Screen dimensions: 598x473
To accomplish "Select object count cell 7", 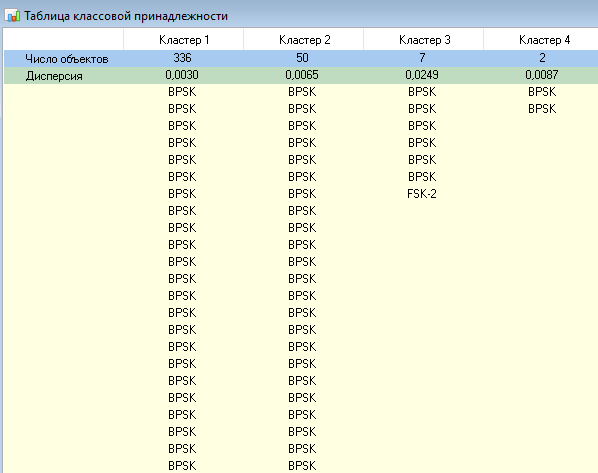I will [422, 58].
